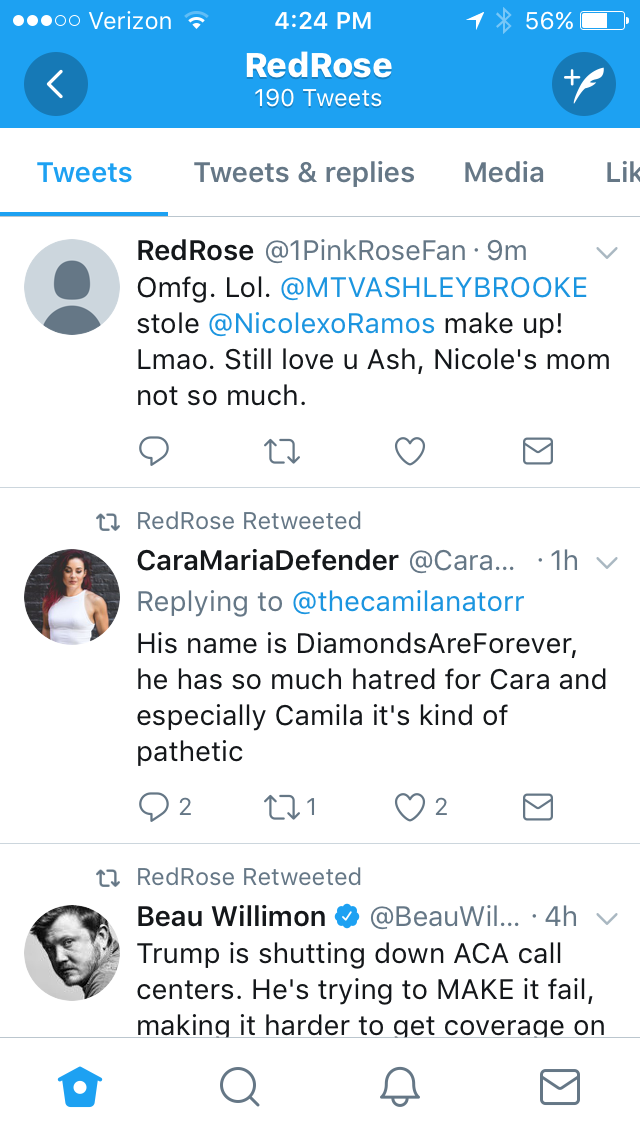Screen dimensions: 640x1136
Task: Compose a new tweet with feather icon
Action: (x=583, y=84)
